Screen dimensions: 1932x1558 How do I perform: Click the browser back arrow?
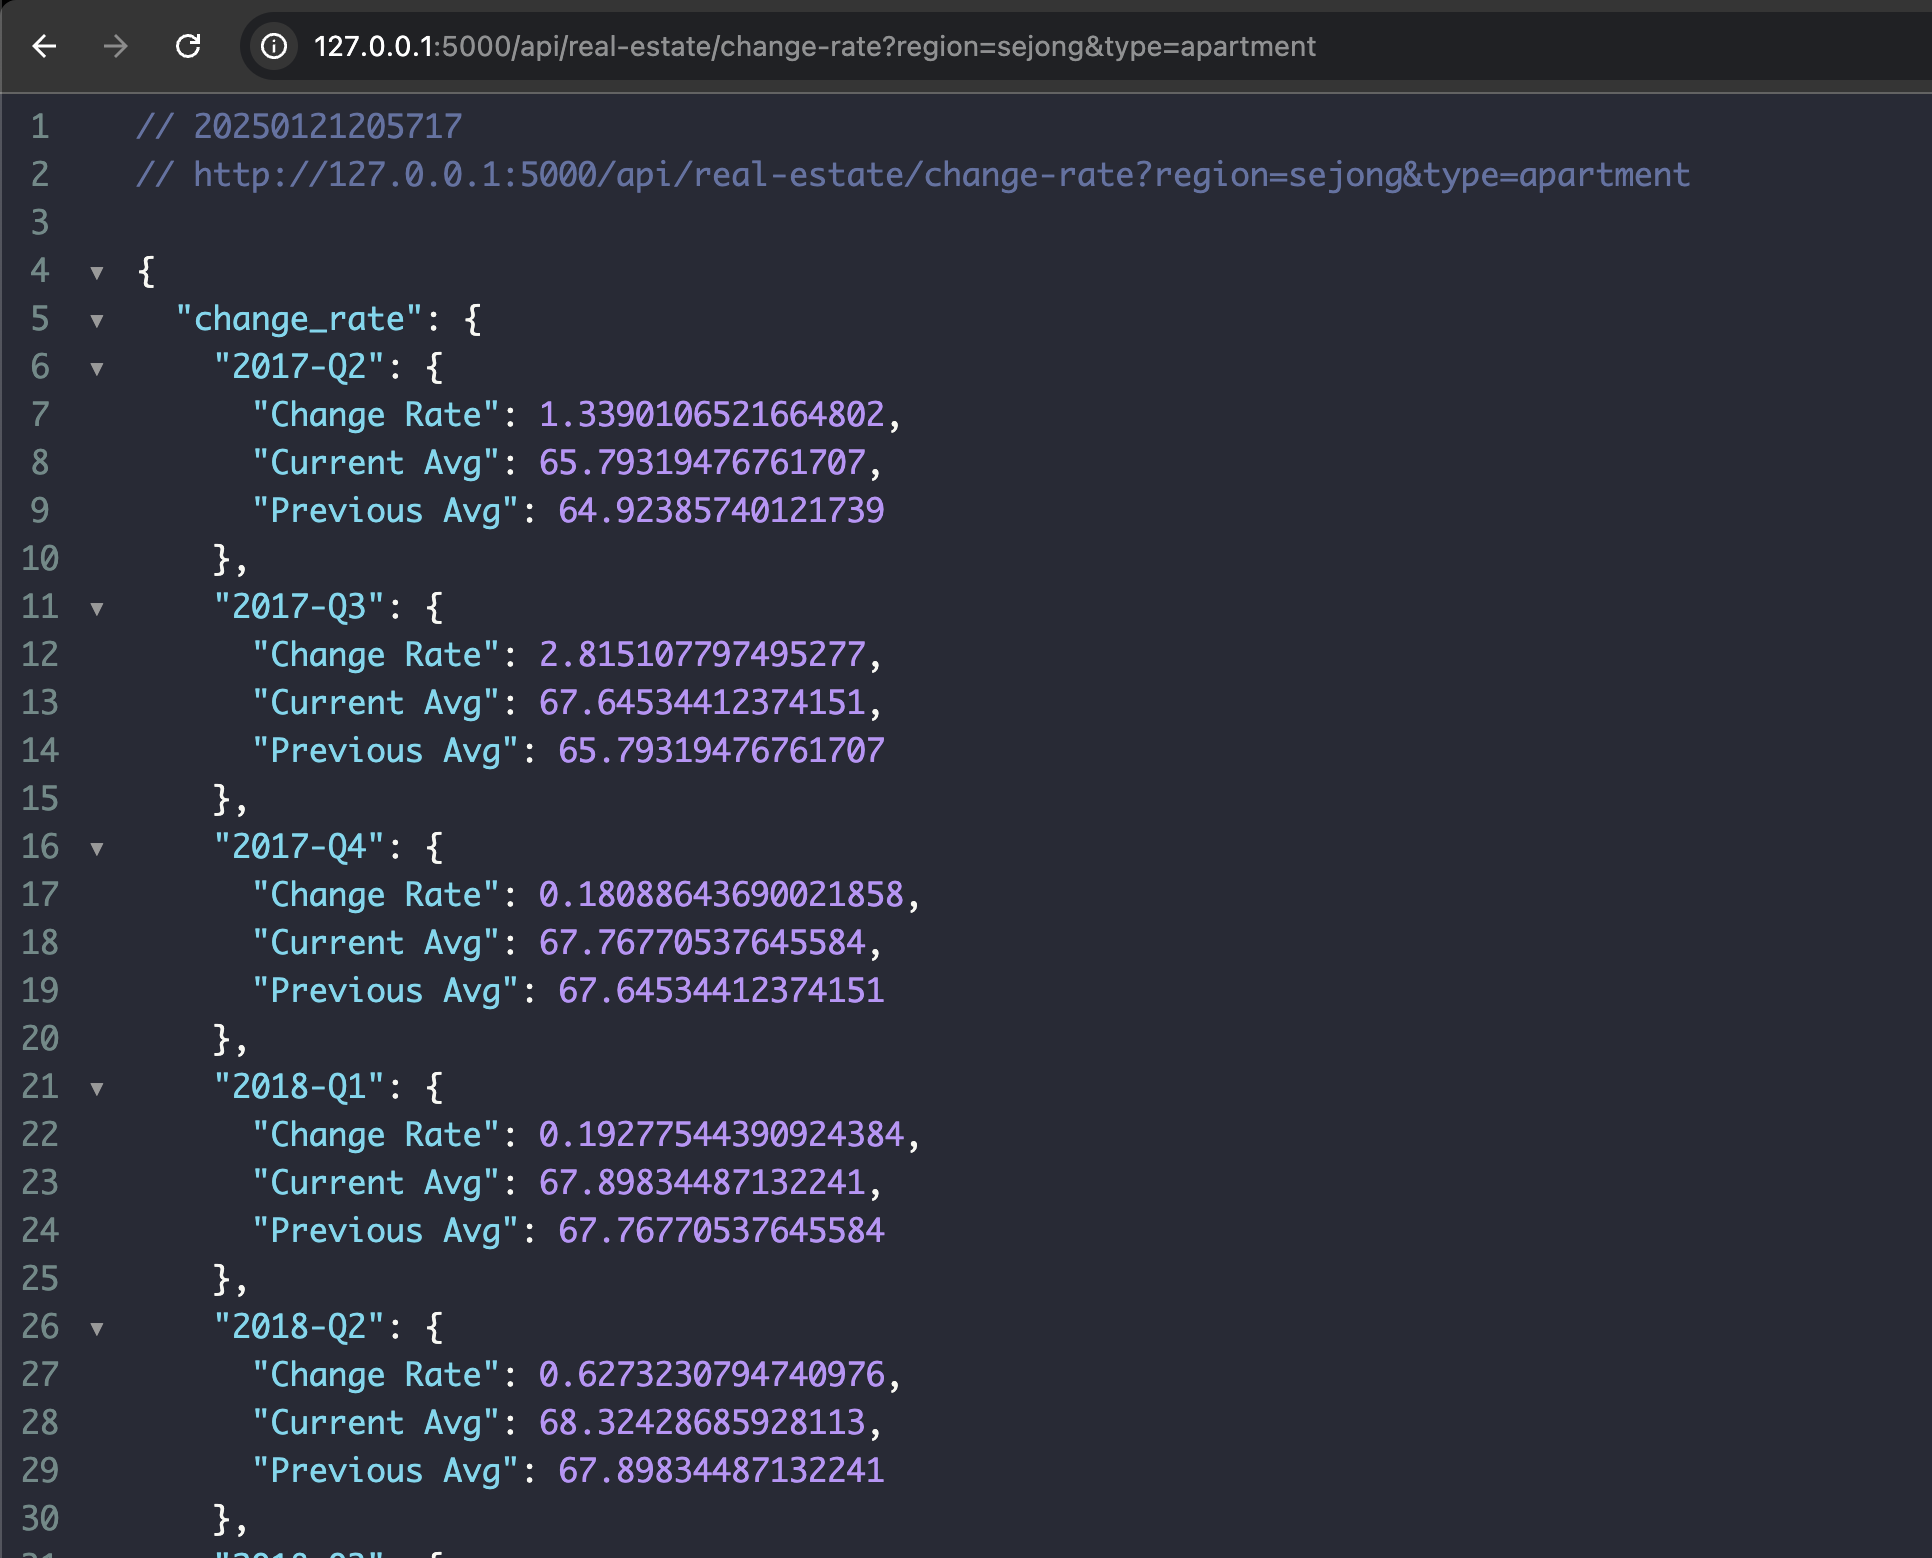(44, 46)
